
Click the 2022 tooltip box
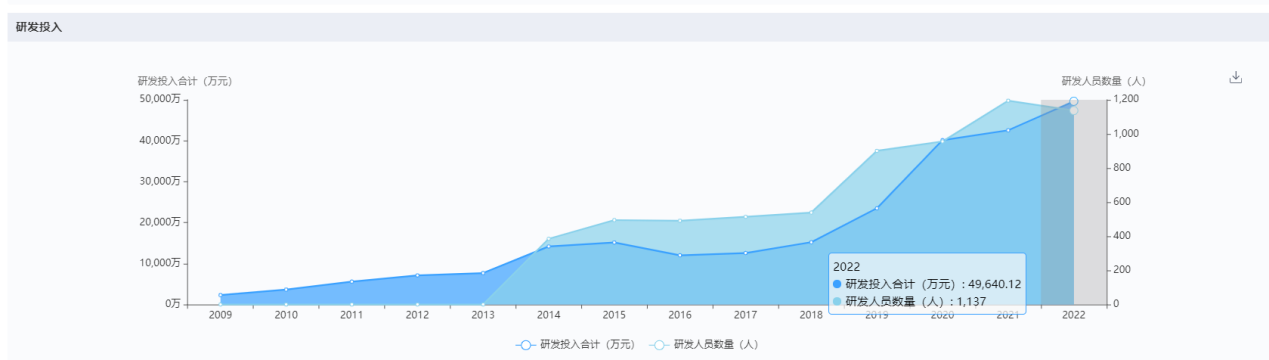pos(926,283)
